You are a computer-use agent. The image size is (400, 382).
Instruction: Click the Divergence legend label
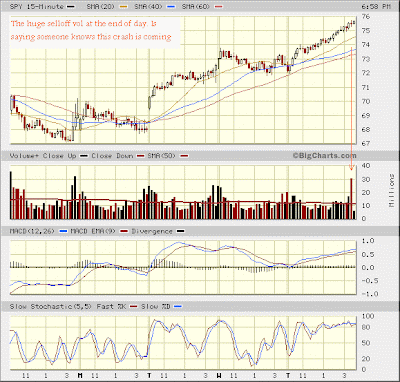coord(152,231)
